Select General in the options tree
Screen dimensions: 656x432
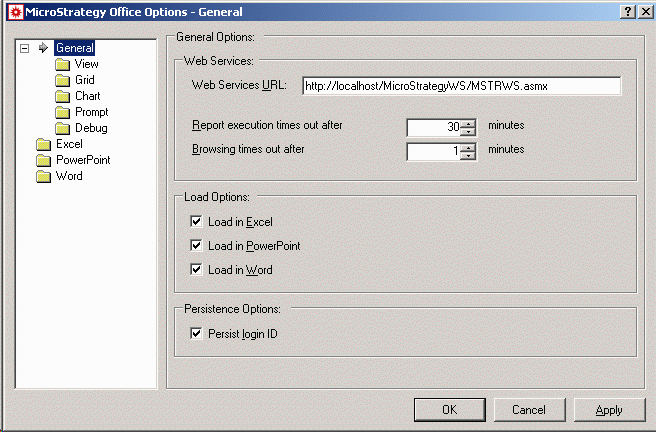[x=74, y=48]
